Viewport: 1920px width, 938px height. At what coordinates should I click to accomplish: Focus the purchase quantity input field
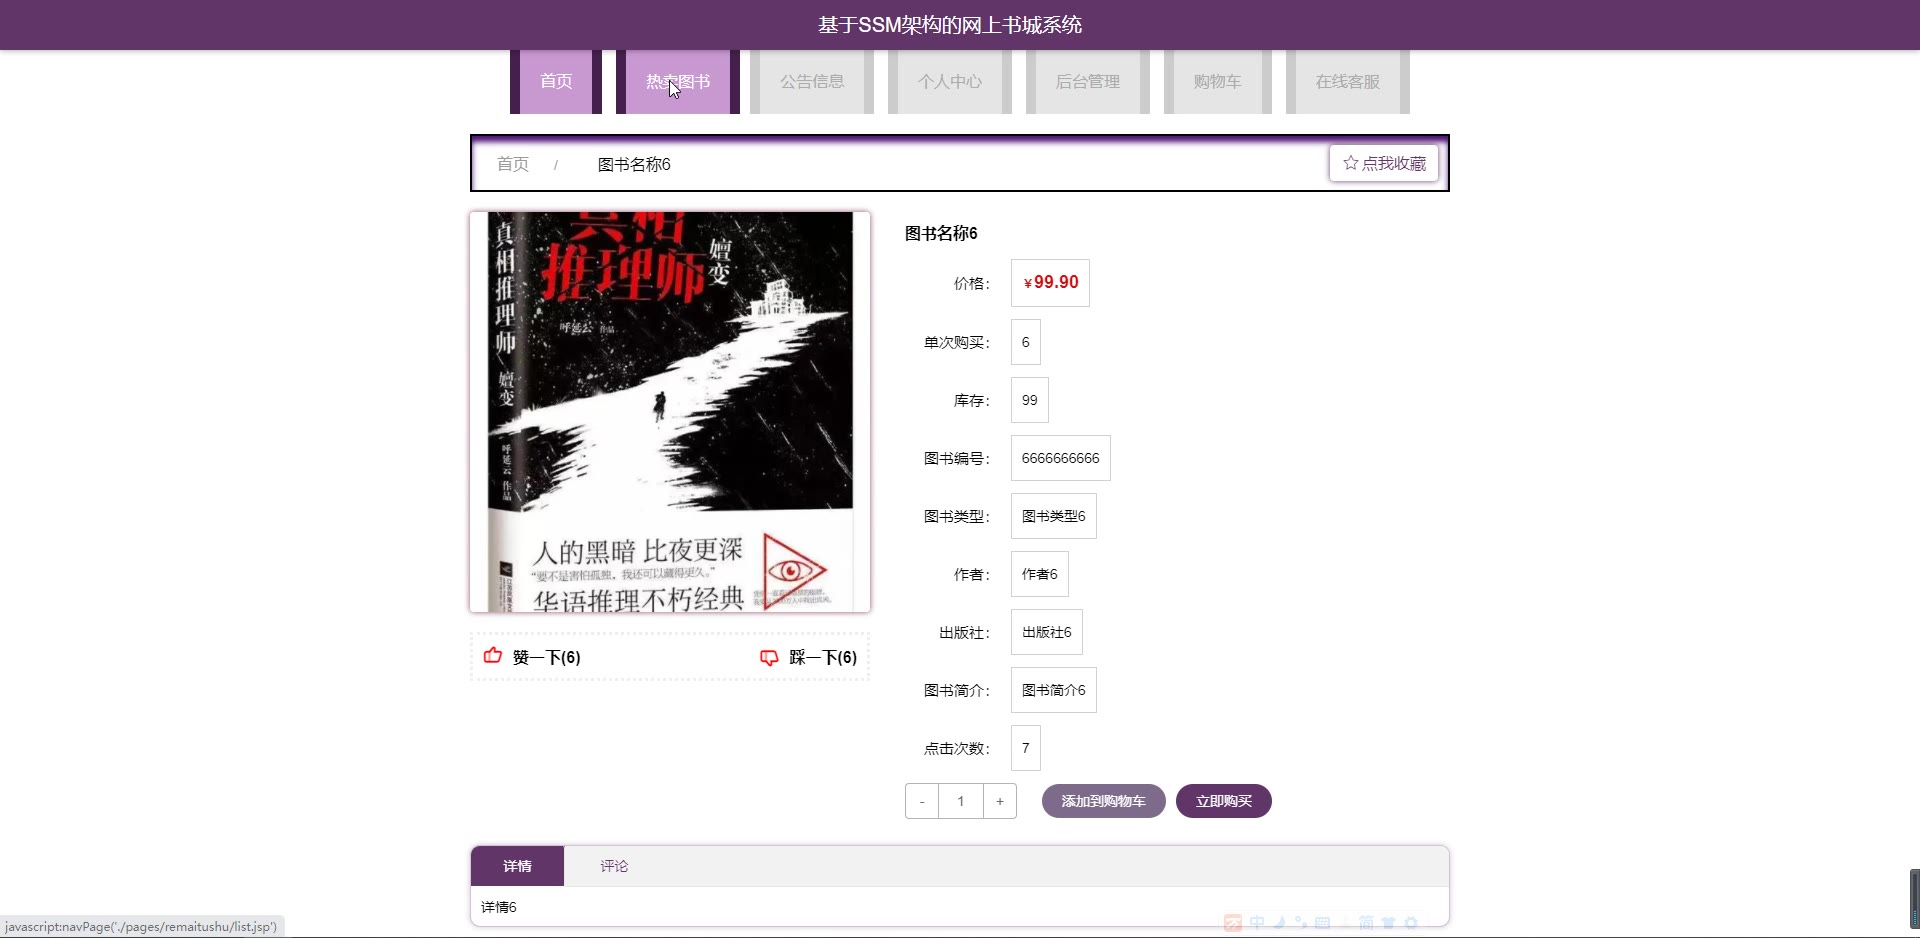[961, 801]
